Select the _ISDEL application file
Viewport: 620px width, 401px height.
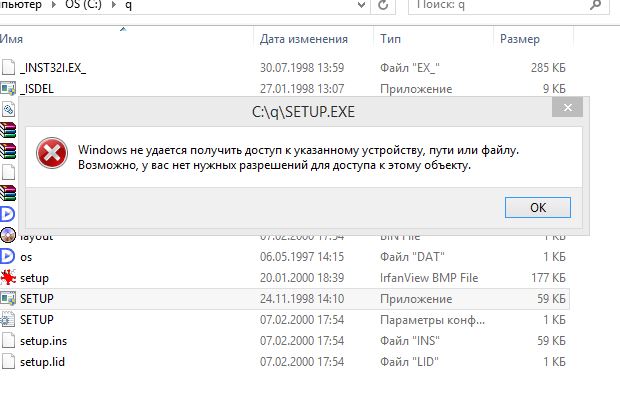[x=37, y=89]
